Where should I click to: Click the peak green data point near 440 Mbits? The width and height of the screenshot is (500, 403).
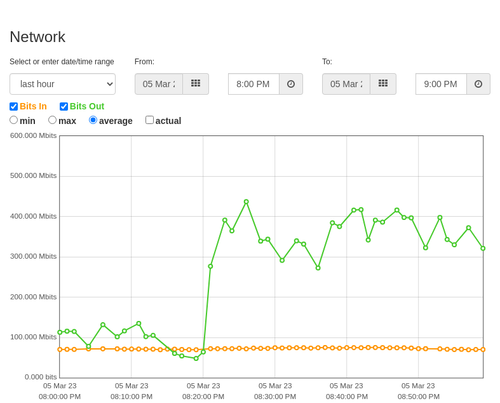(246, 202)
